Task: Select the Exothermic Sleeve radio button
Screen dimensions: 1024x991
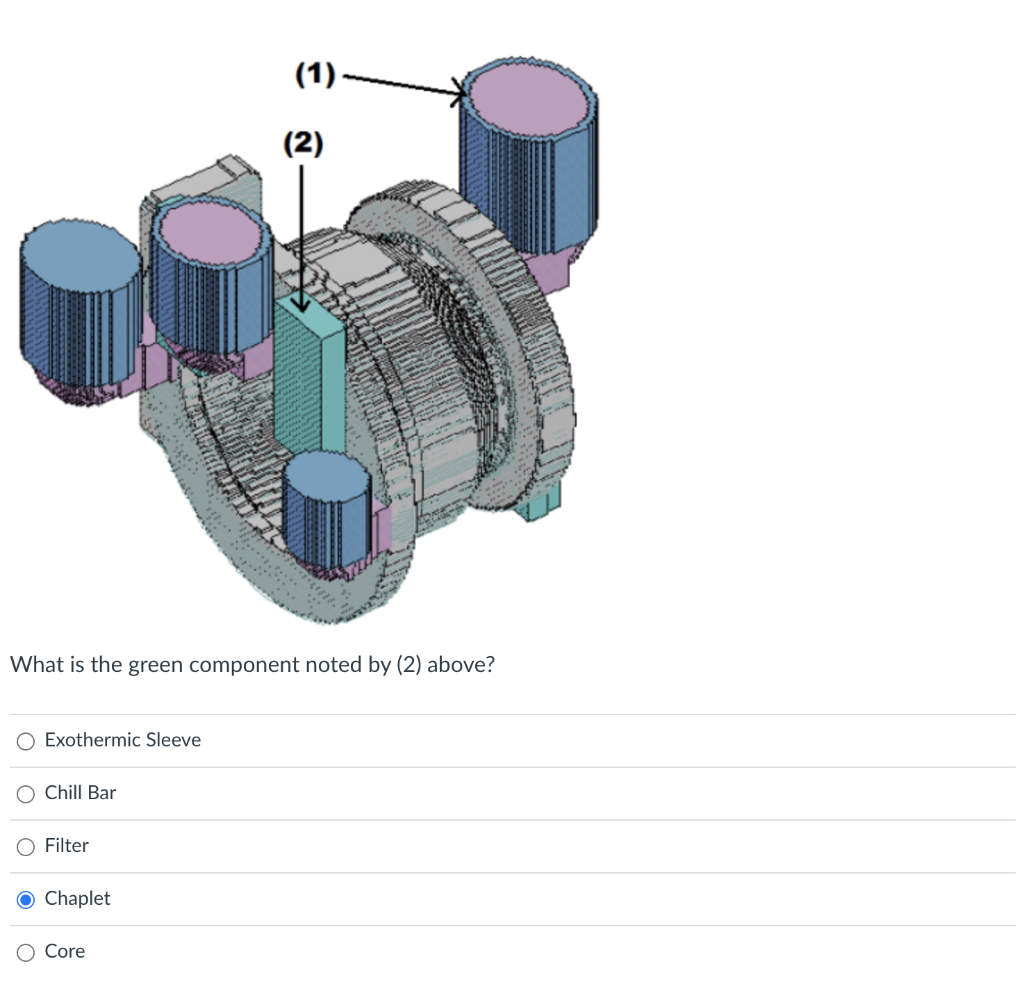Action: click(25, 741)
